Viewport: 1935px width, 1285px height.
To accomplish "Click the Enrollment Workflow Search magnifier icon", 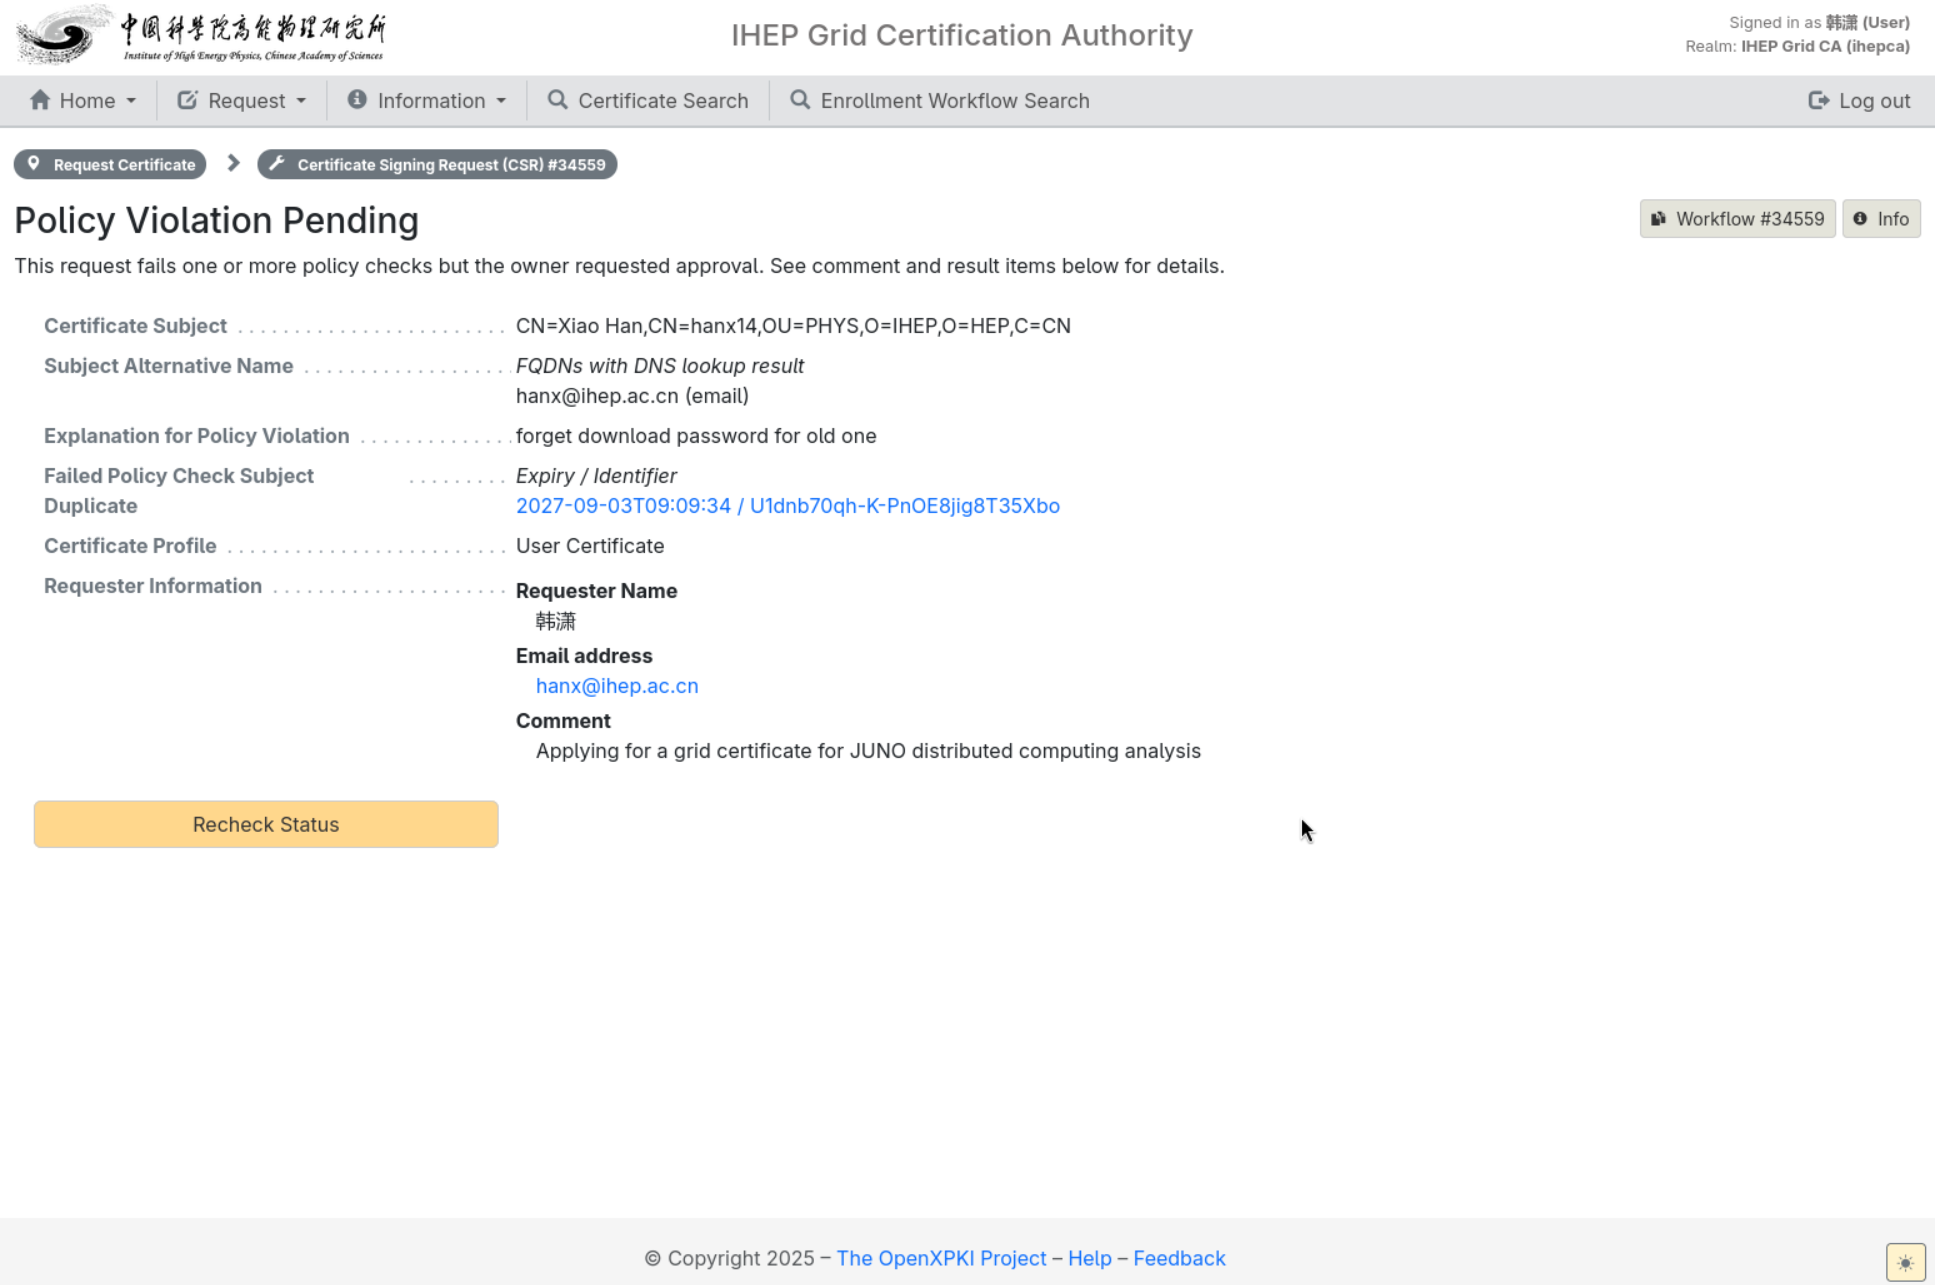I will pos(800,100).
